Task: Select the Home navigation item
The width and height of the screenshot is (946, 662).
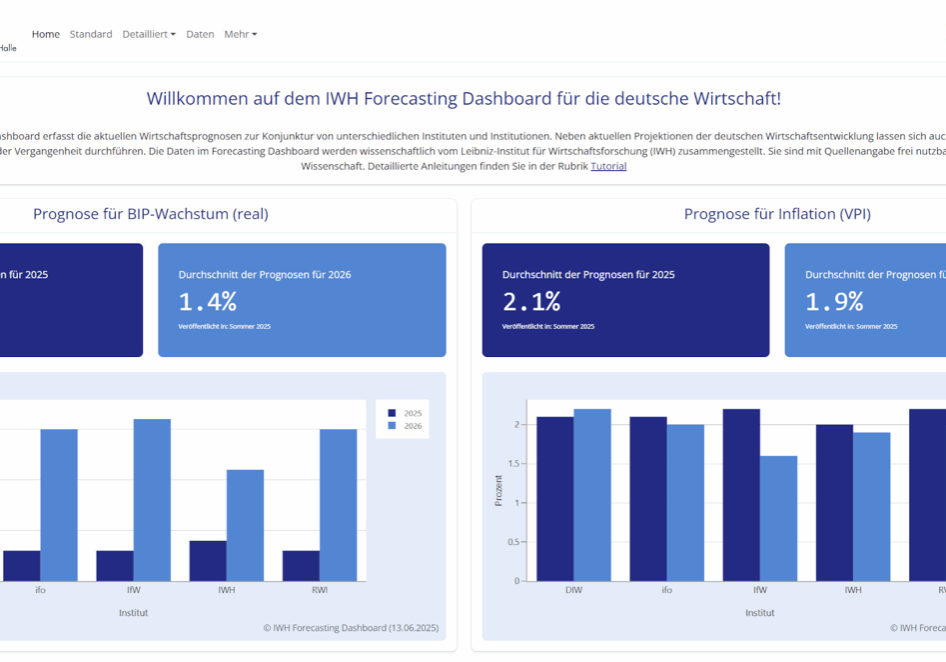Action: coord(45,33)
